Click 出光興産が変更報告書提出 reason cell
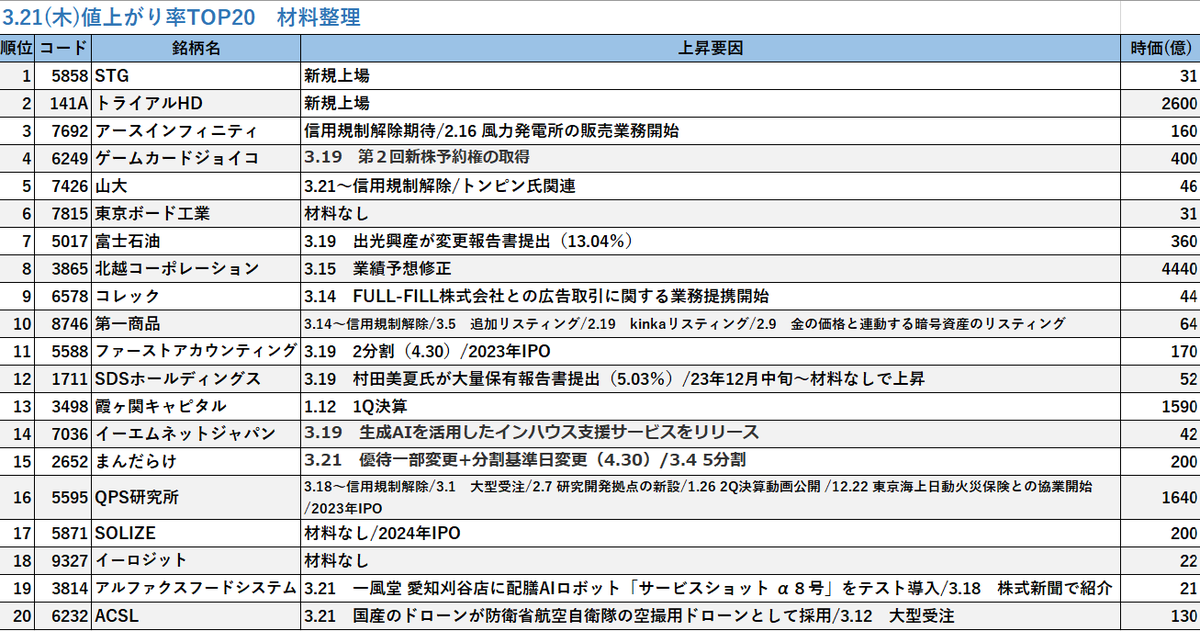Screen dimensions: 1200x631 click(709, 240)
